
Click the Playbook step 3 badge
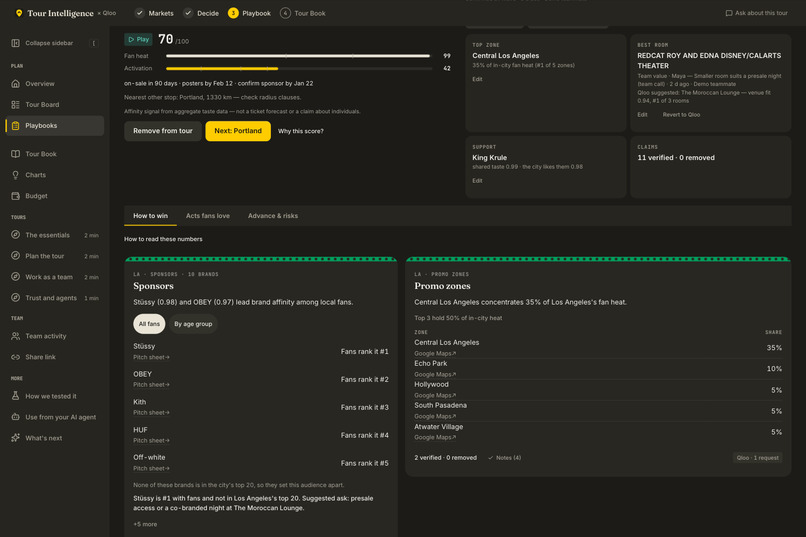233,13
